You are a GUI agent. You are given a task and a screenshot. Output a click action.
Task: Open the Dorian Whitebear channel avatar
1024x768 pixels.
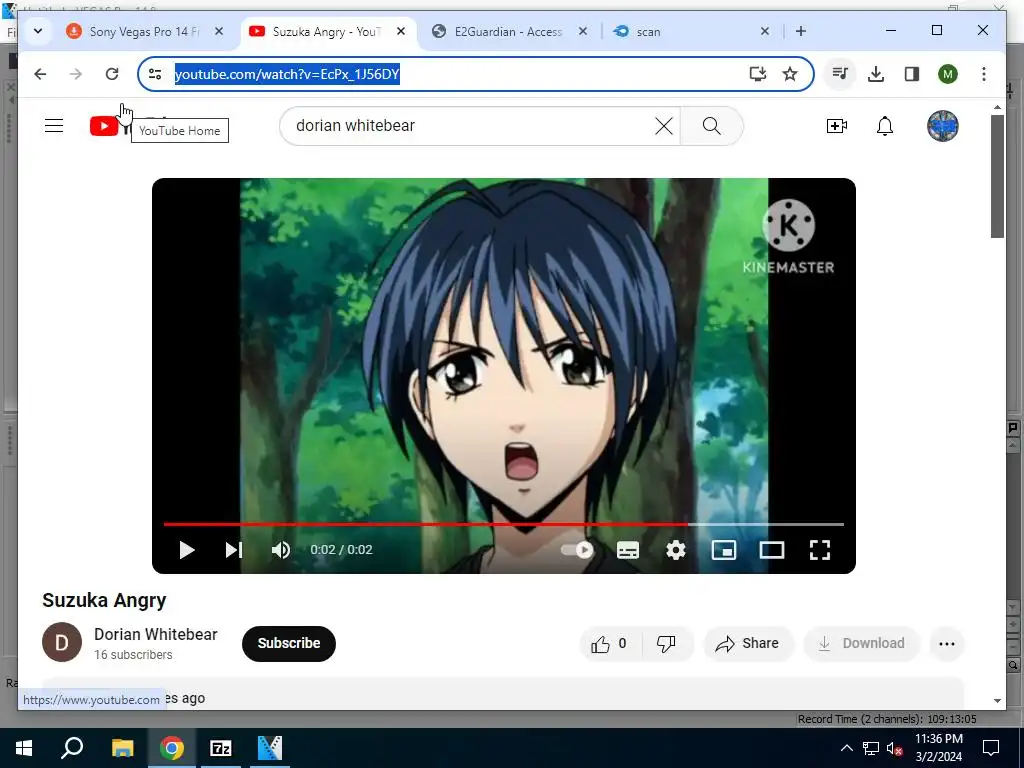(62, 642)
